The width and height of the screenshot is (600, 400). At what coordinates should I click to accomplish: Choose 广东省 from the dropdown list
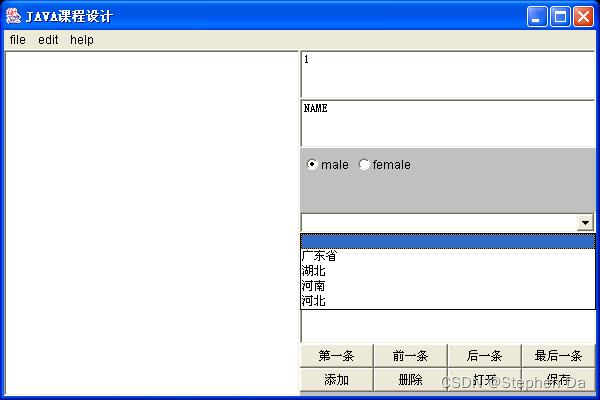[x=448, y=256]
